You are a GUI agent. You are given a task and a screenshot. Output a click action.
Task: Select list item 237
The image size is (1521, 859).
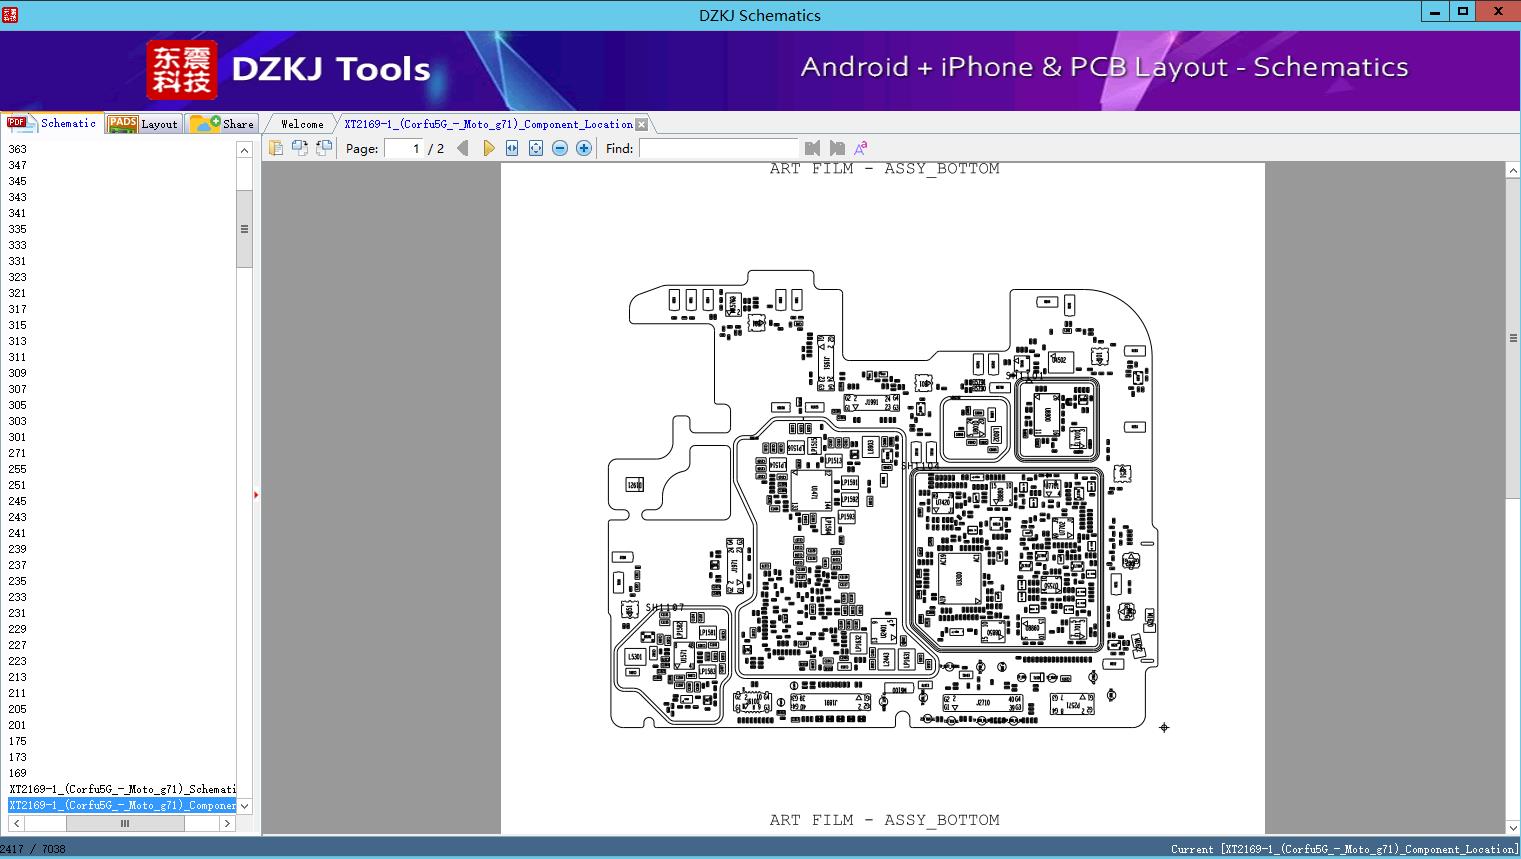tap(18, 565)
